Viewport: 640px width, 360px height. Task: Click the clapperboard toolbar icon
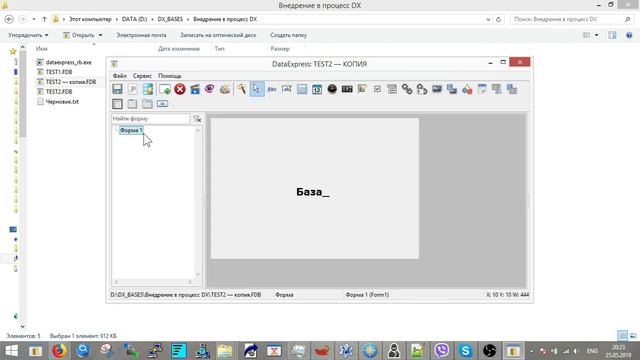click(x=195, y=89)
